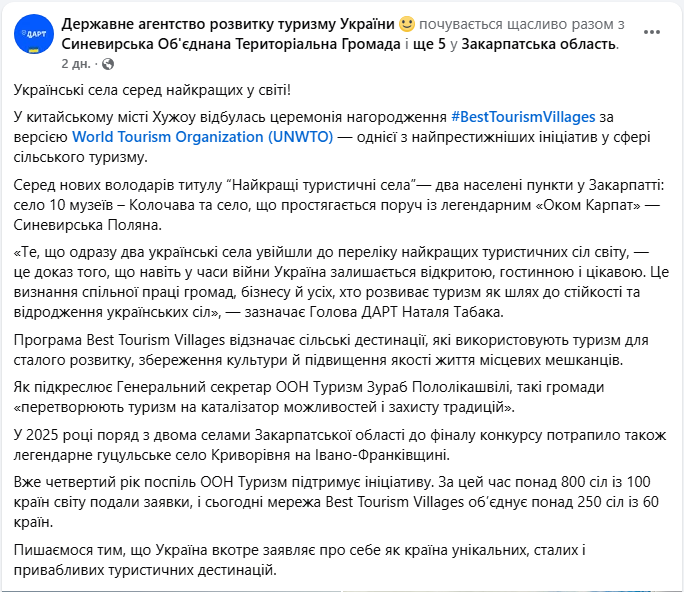Click the paragraph about село Криворівня
684x592 pixels.
pyautogui.click(x=330, y=444)
